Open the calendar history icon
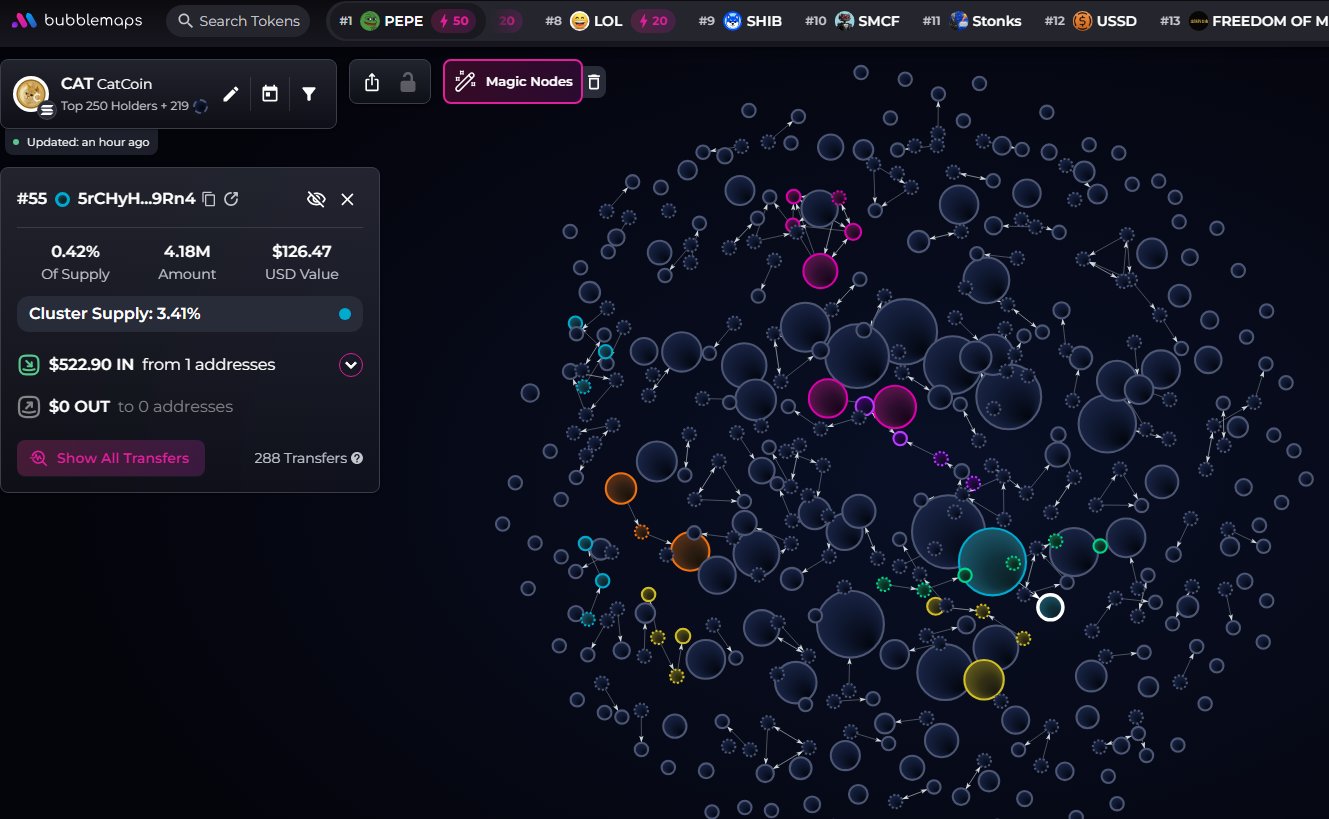1329x819 pixels. coord(270,94)
